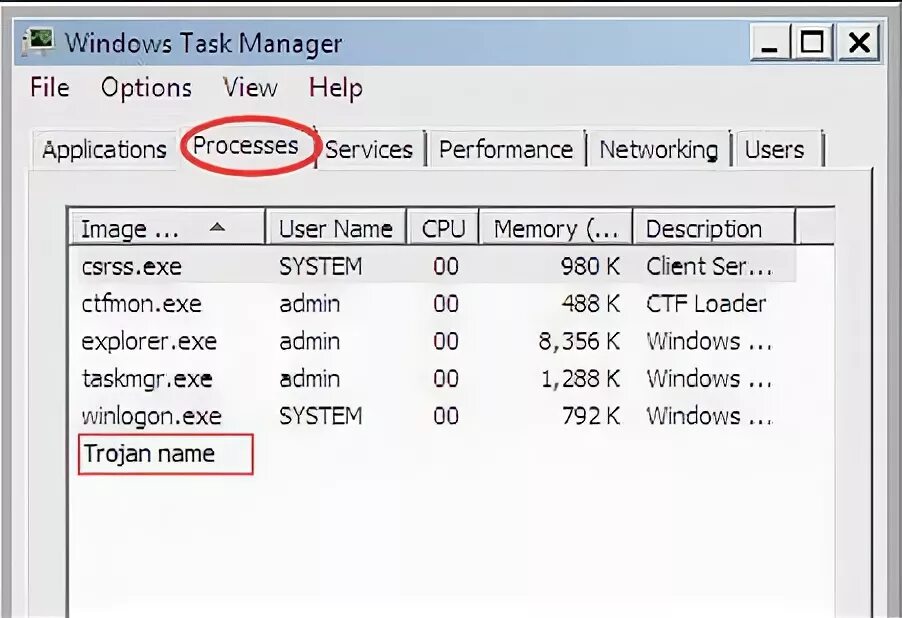
Task: Open the Performance tab
Action: 506,150
